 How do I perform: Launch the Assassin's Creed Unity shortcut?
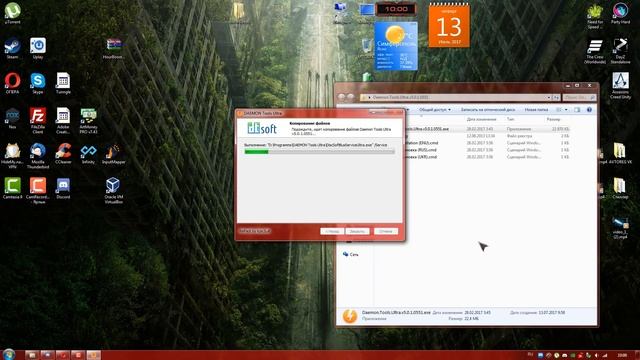point(620,86)
